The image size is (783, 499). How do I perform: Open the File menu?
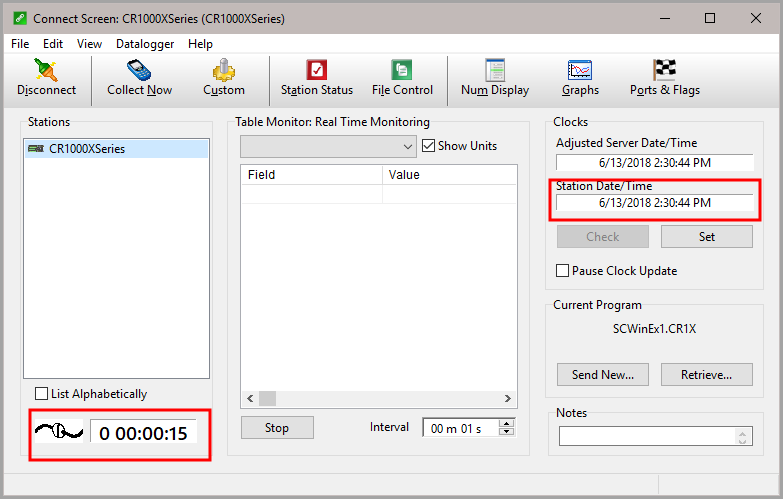pyautogui.click(x=20, y=44)
